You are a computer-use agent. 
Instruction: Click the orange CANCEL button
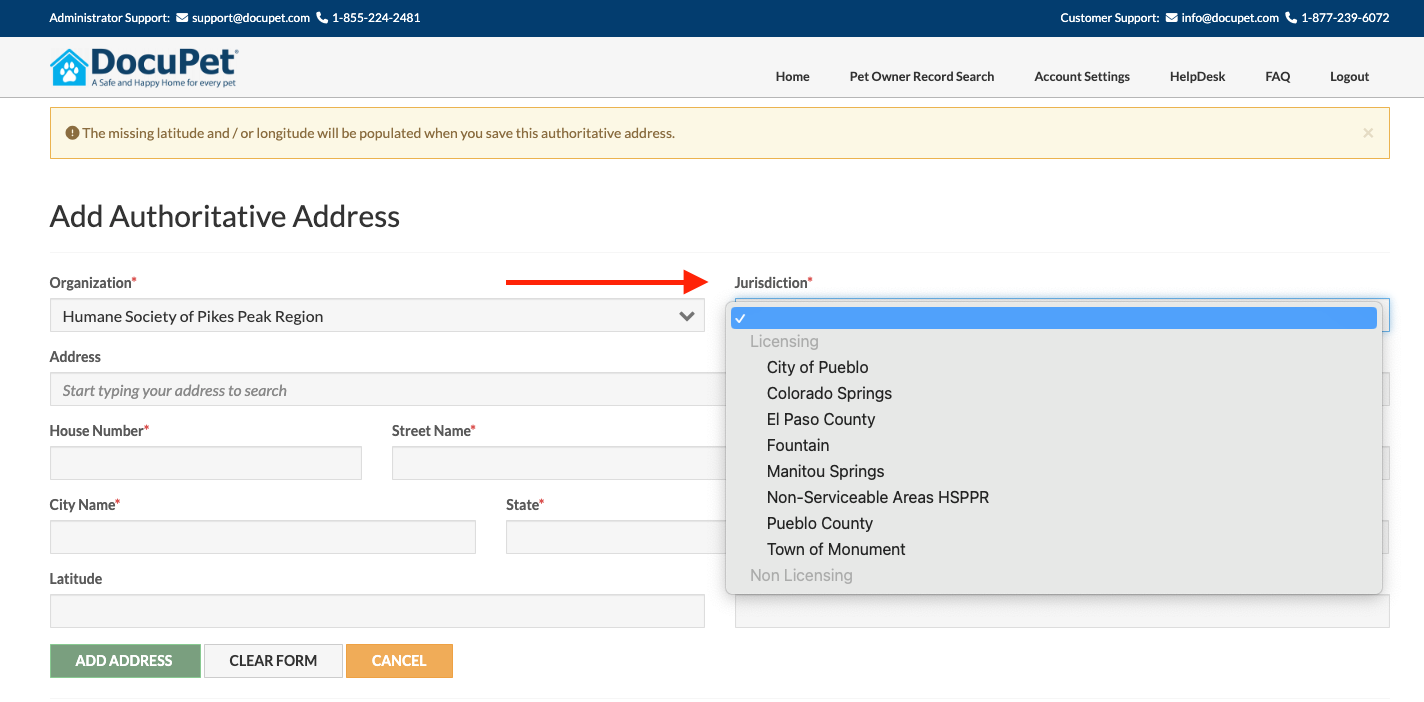coord(399,661)
